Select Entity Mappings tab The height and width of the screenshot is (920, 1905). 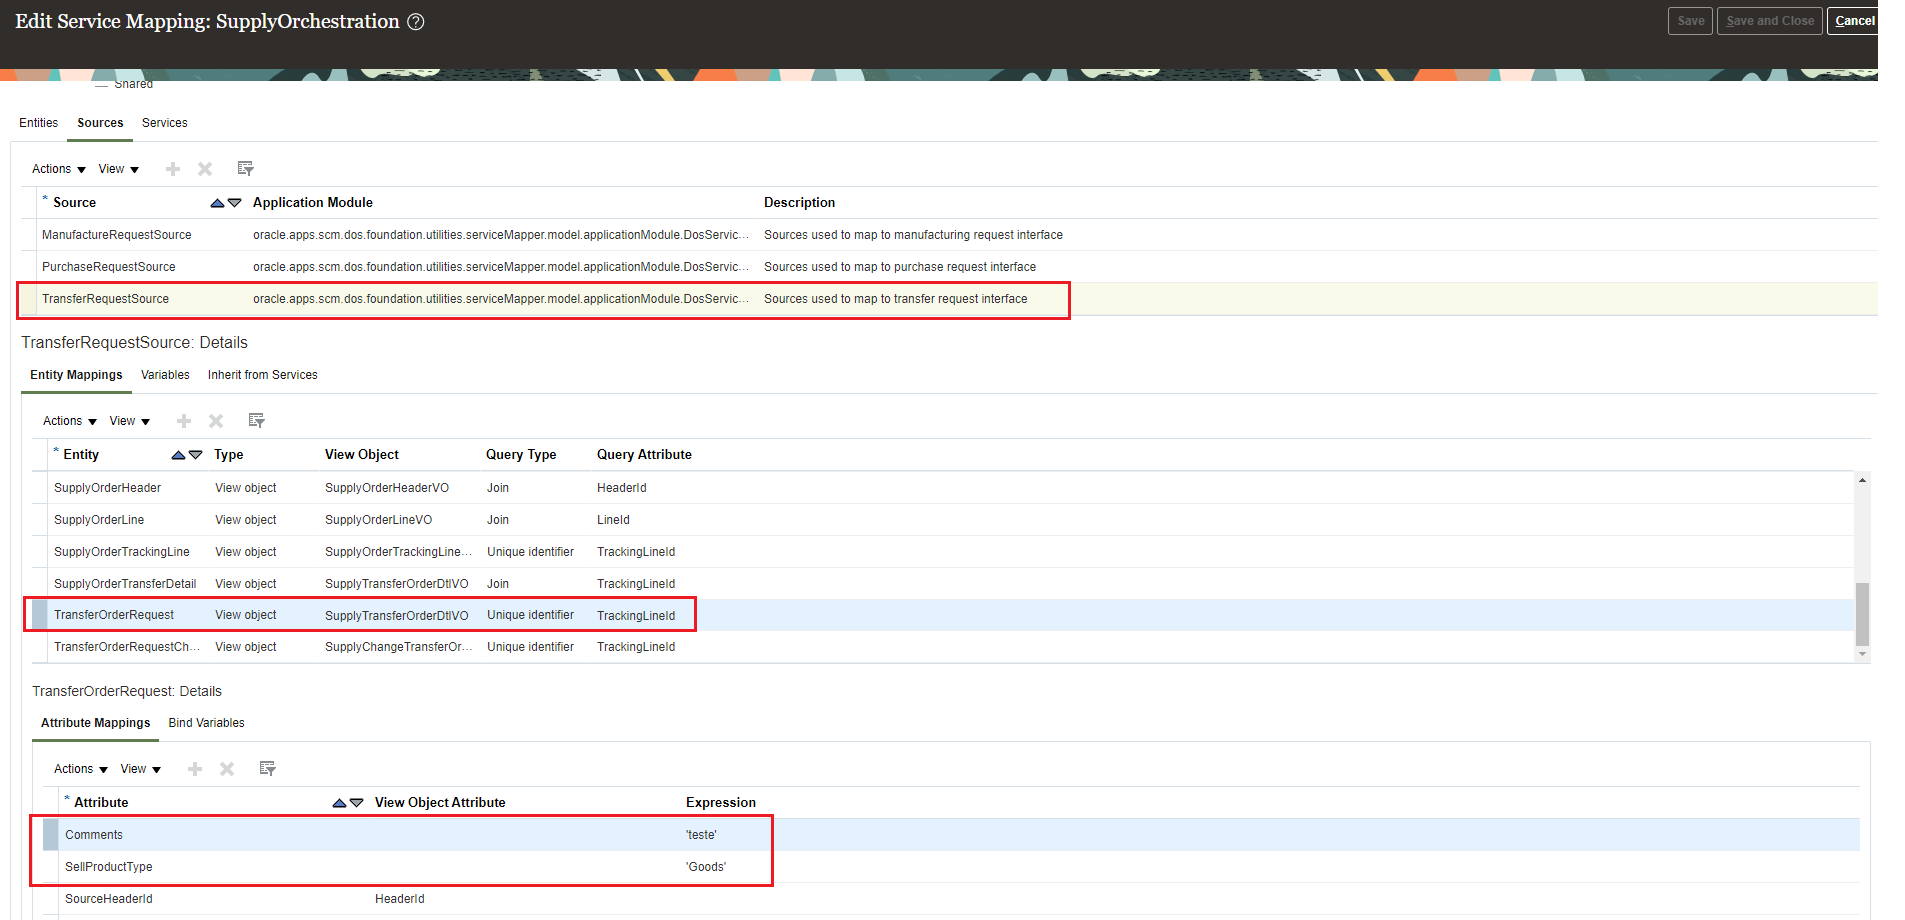76,375
